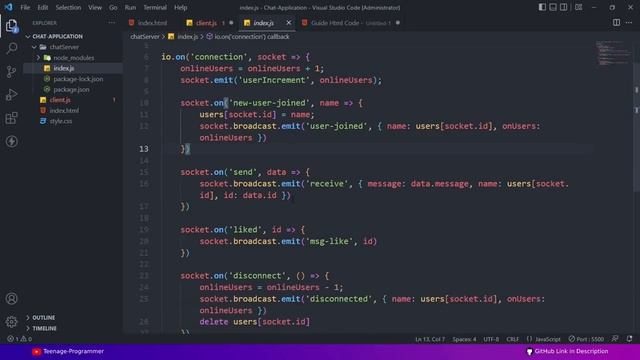Screen dimensions: 640x360
Task: Open the Manage gear icon
Action: [11, 322]
